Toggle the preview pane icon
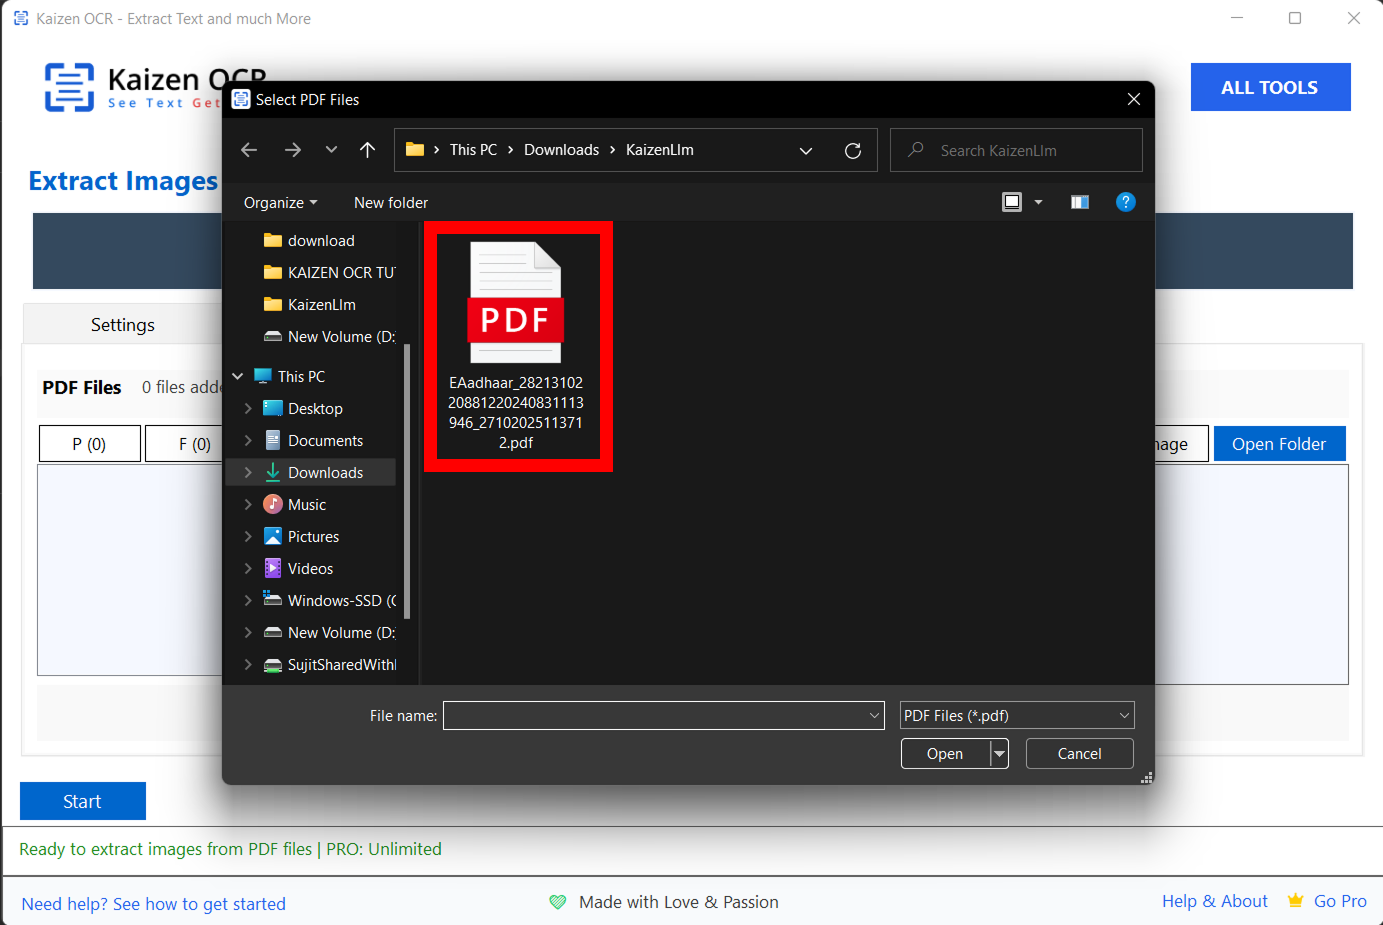The image size is (1383, 925). click(1079, 202)
